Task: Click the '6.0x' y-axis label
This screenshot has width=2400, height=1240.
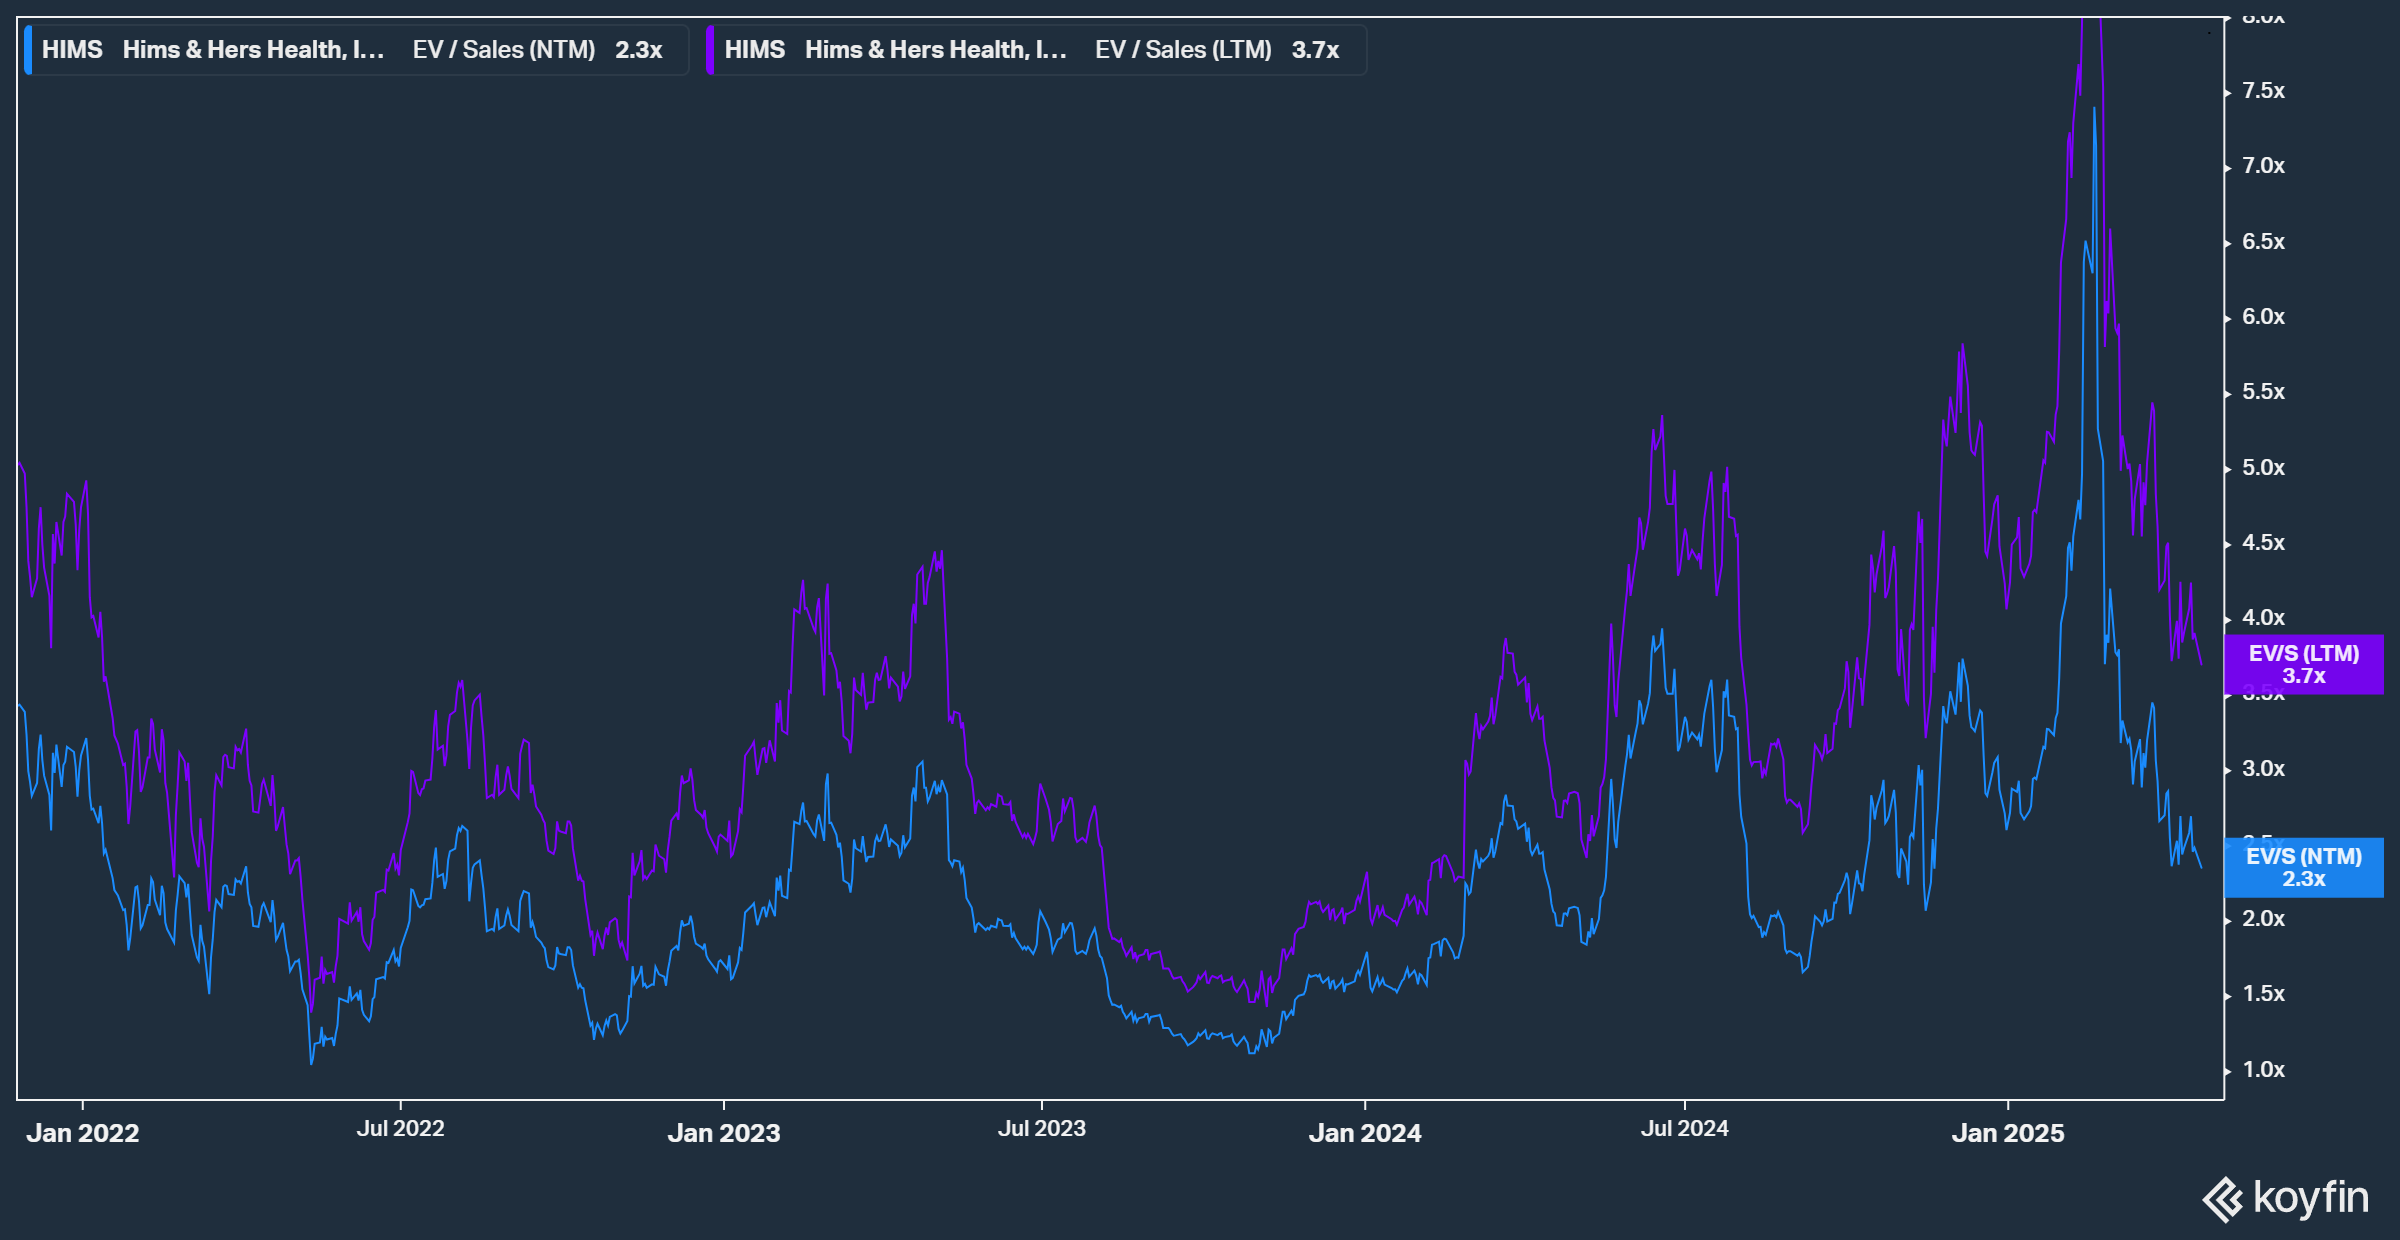Action: pyautogui.click(x=2264, y=317)
